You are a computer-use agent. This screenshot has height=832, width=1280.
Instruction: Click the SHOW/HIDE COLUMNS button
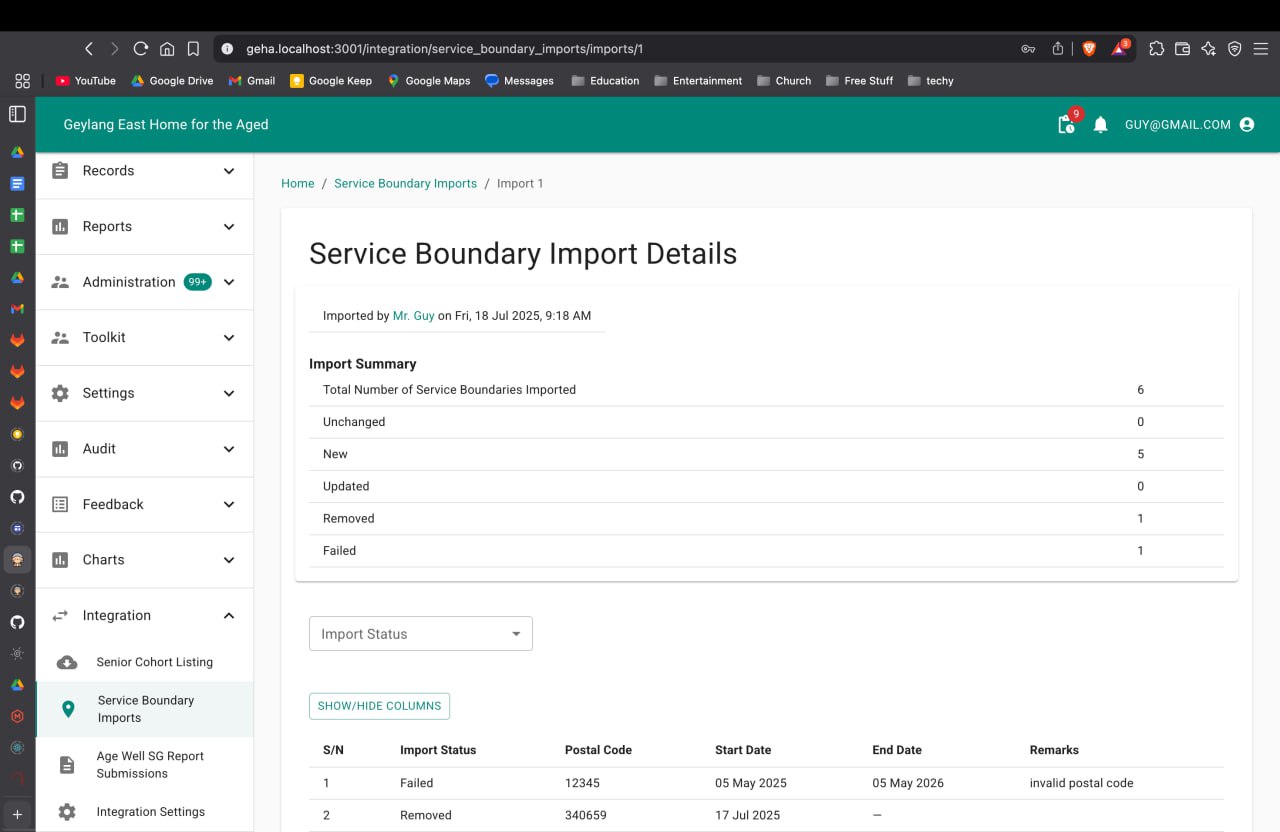(x=379, y=706)
